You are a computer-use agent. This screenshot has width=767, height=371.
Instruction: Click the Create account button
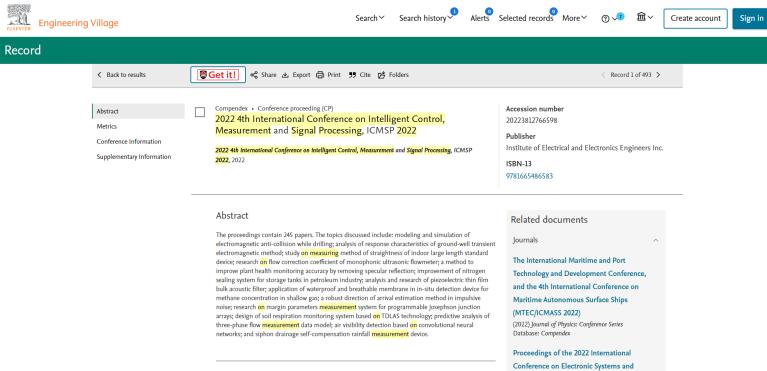click(695, 19)
